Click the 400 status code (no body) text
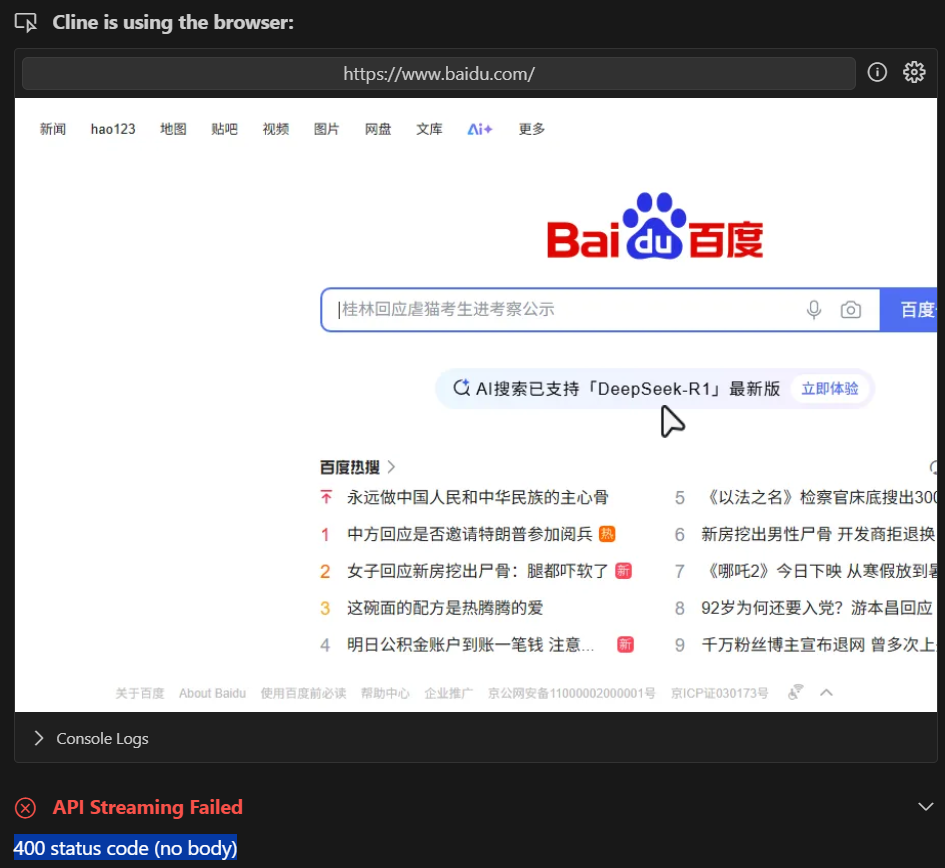The height and width of the screenshot is (868, 945). [125, 848]
